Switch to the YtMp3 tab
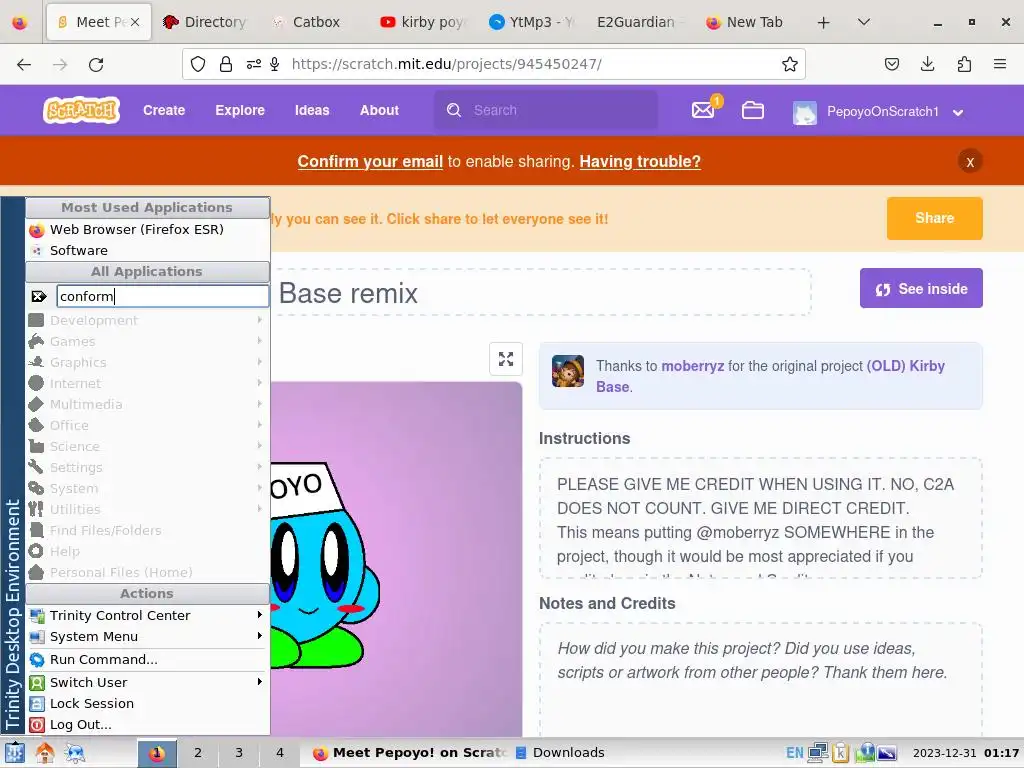 tap(531, 22)
